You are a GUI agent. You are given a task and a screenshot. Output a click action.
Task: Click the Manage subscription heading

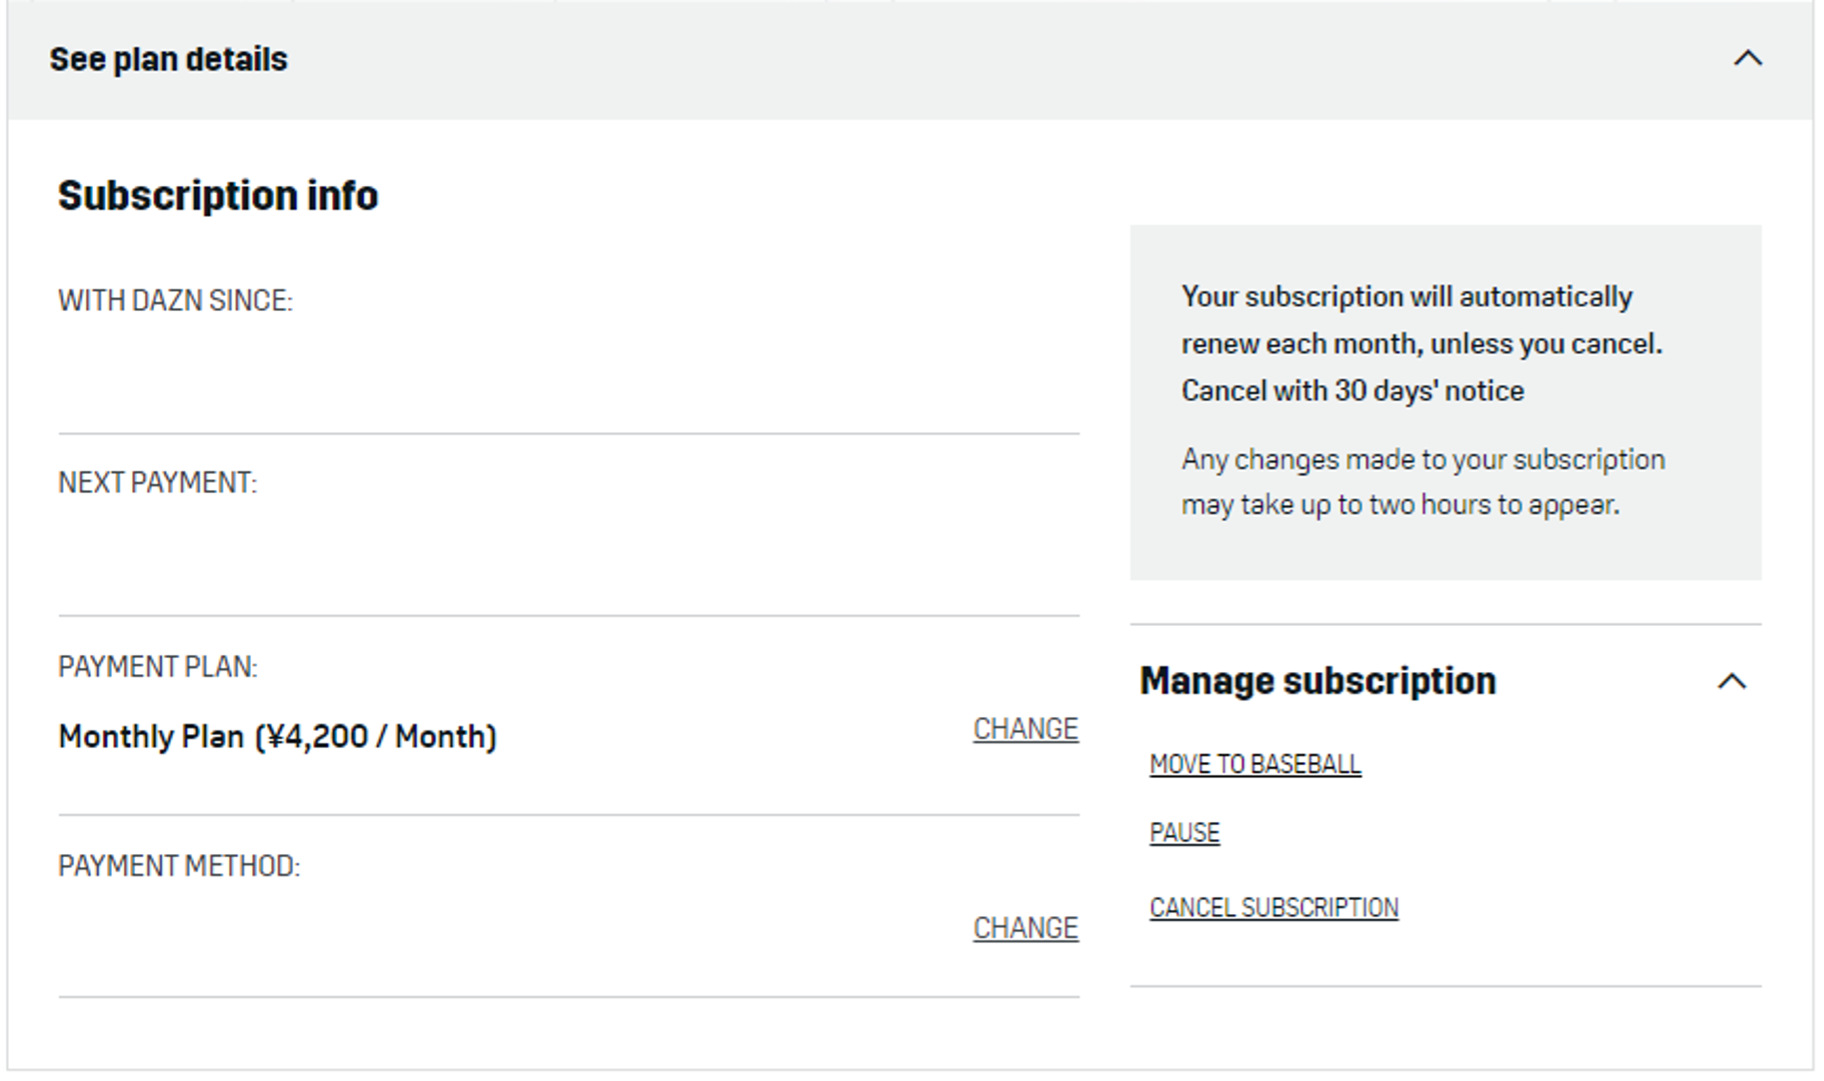click(x=1317, y=681)
